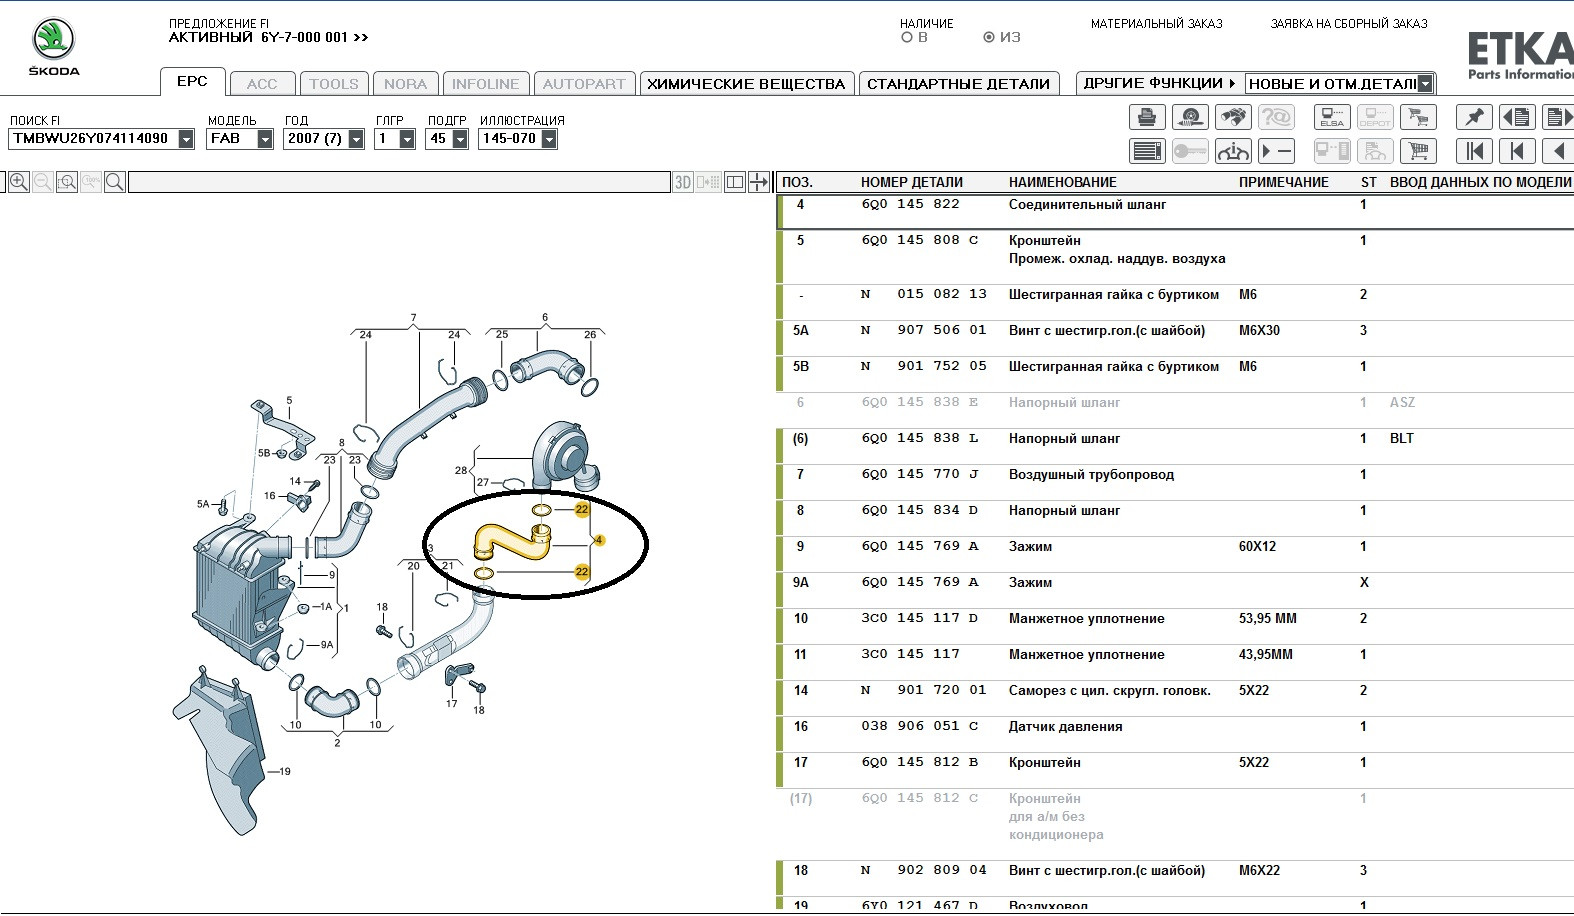The width and height of the screenshot is (1574, 916).
Task: Click the printer icon button
Action: click(1147, 117)
